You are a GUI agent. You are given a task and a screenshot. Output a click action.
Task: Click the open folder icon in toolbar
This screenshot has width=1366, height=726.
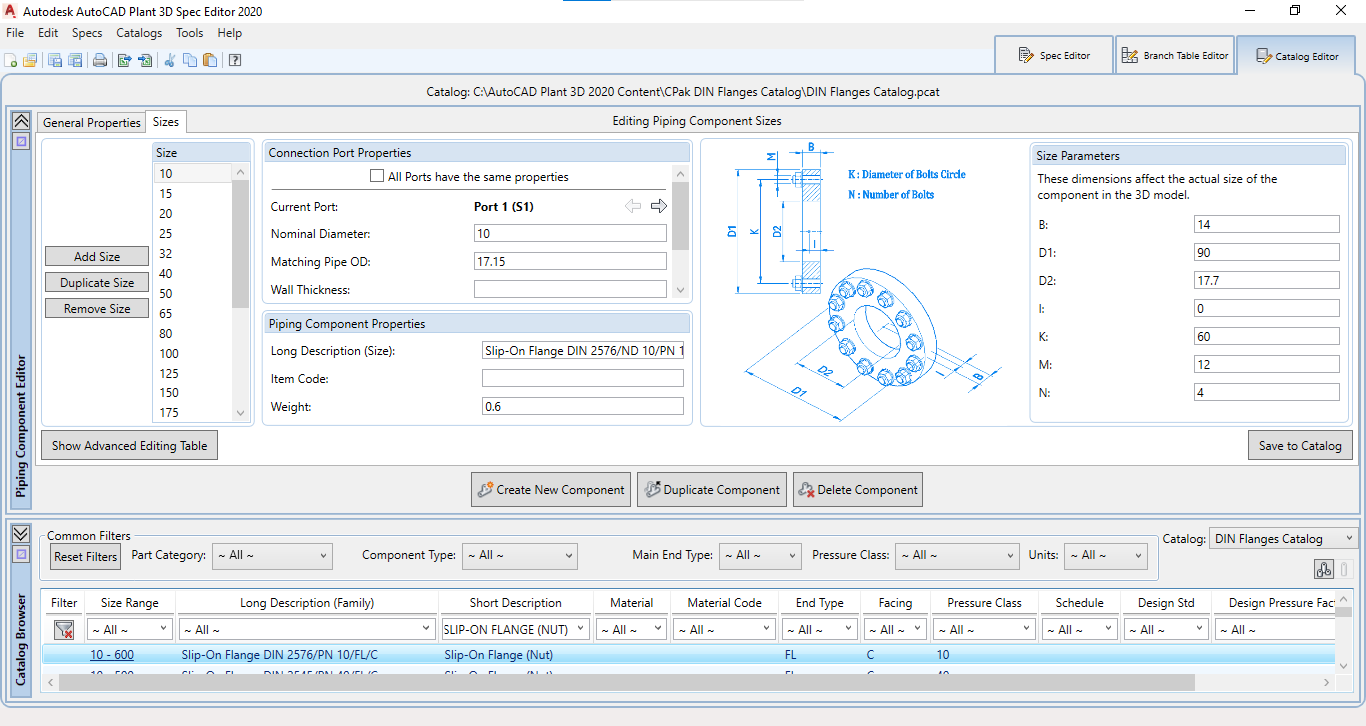tap(30, 60)
